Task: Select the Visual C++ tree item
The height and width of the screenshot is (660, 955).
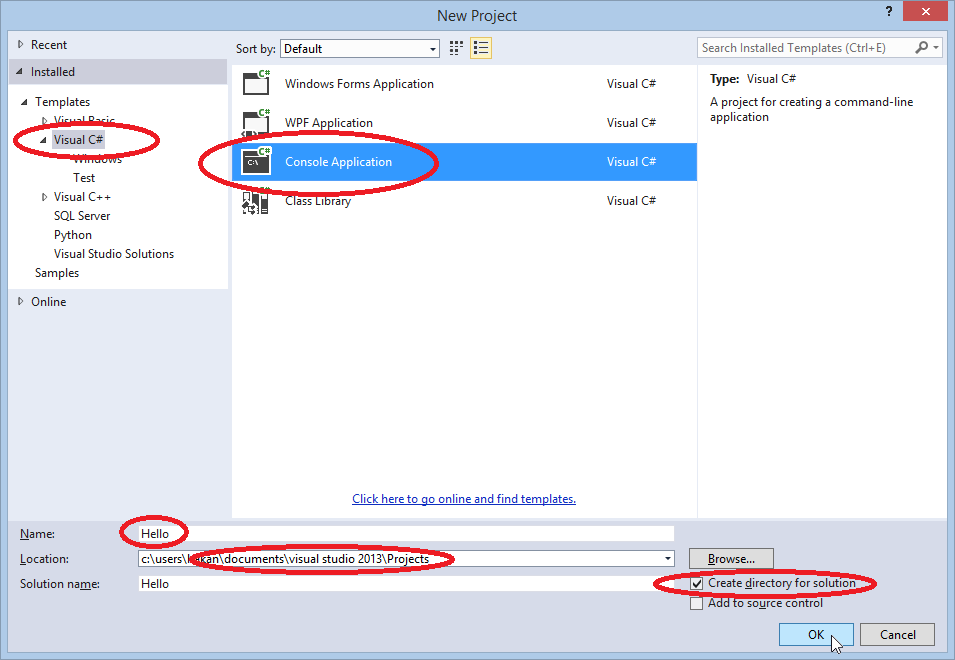Action: (x=82, y=197)
